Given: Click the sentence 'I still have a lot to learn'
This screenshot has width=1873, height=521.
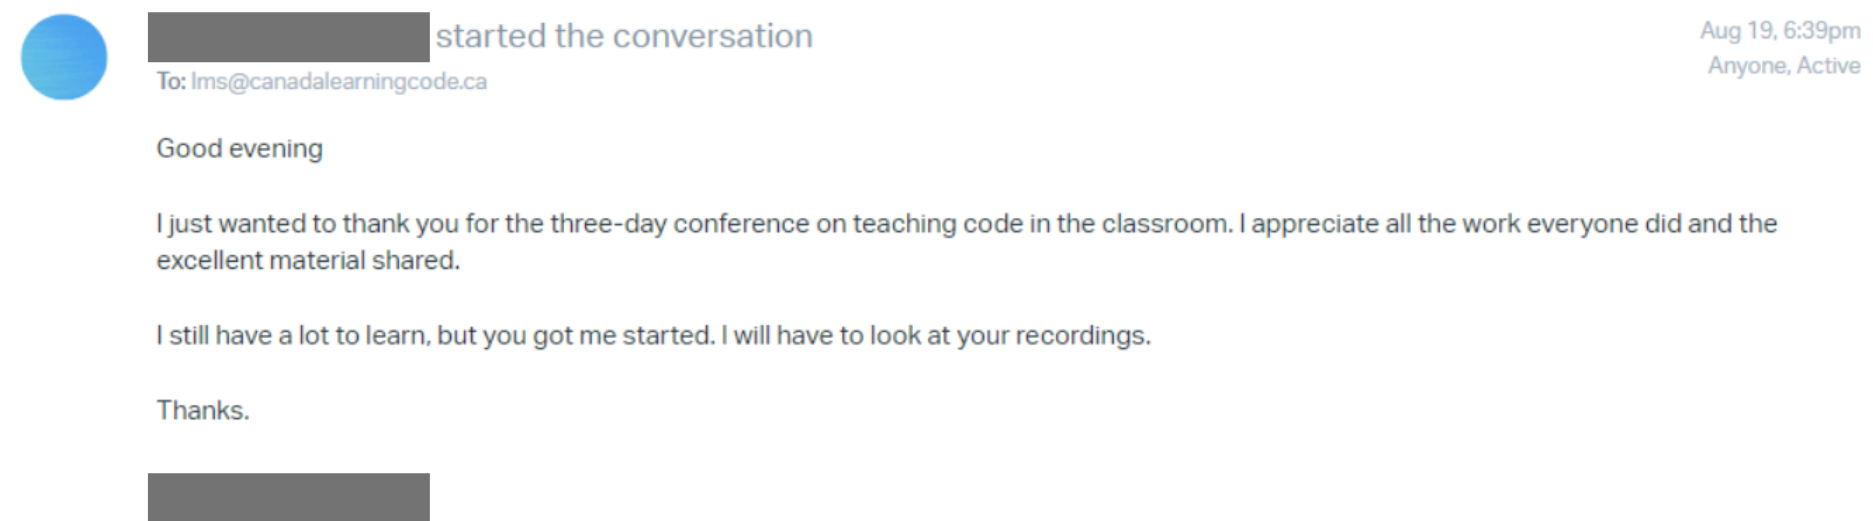Looking at the screenshot, I should 293,335.
